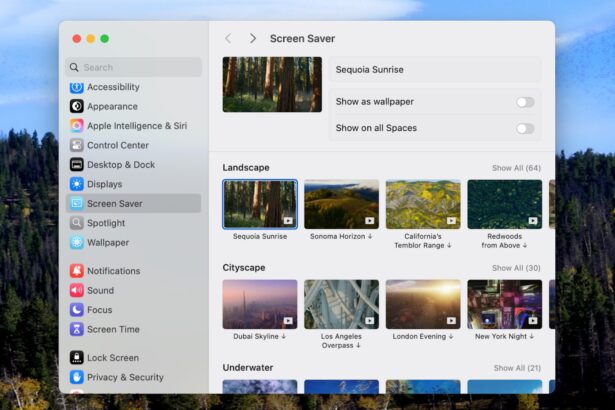Viewport: 615px width, 410px height.
Task: Click the Desktop & Dock label
Action: tap(121, 165)
